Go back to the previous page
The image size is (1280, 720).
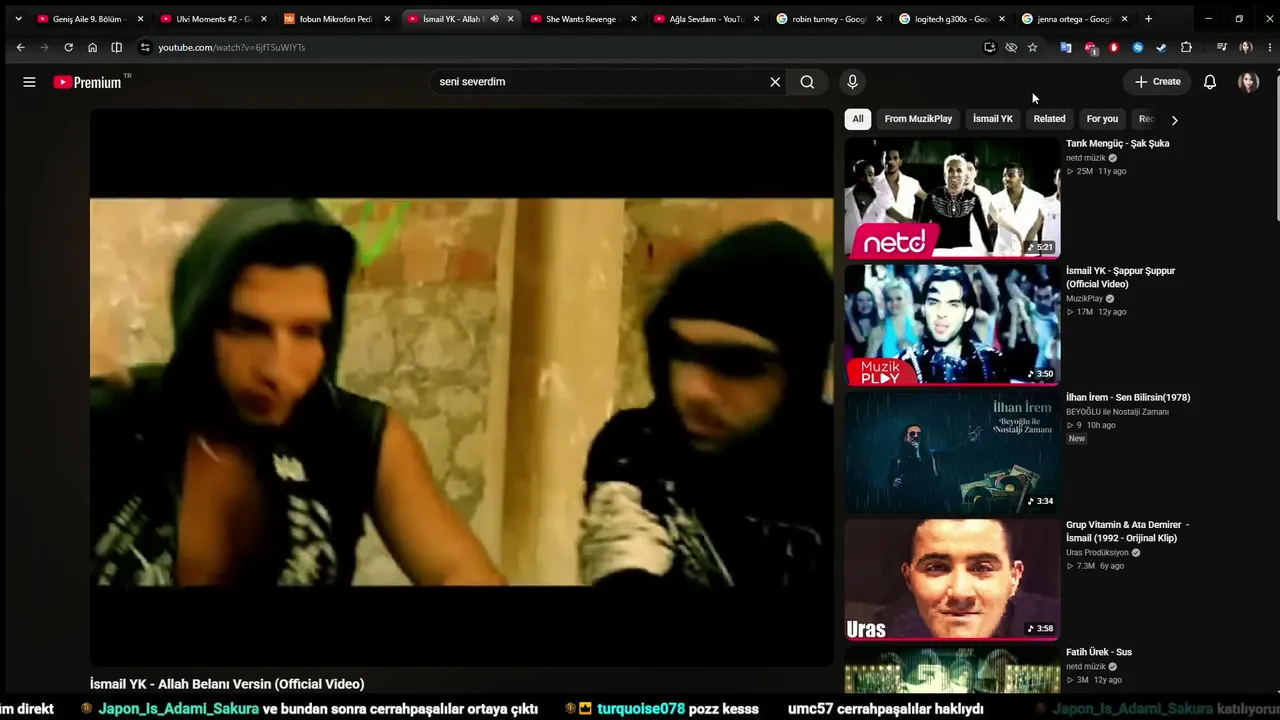click(x=20, y=47)
